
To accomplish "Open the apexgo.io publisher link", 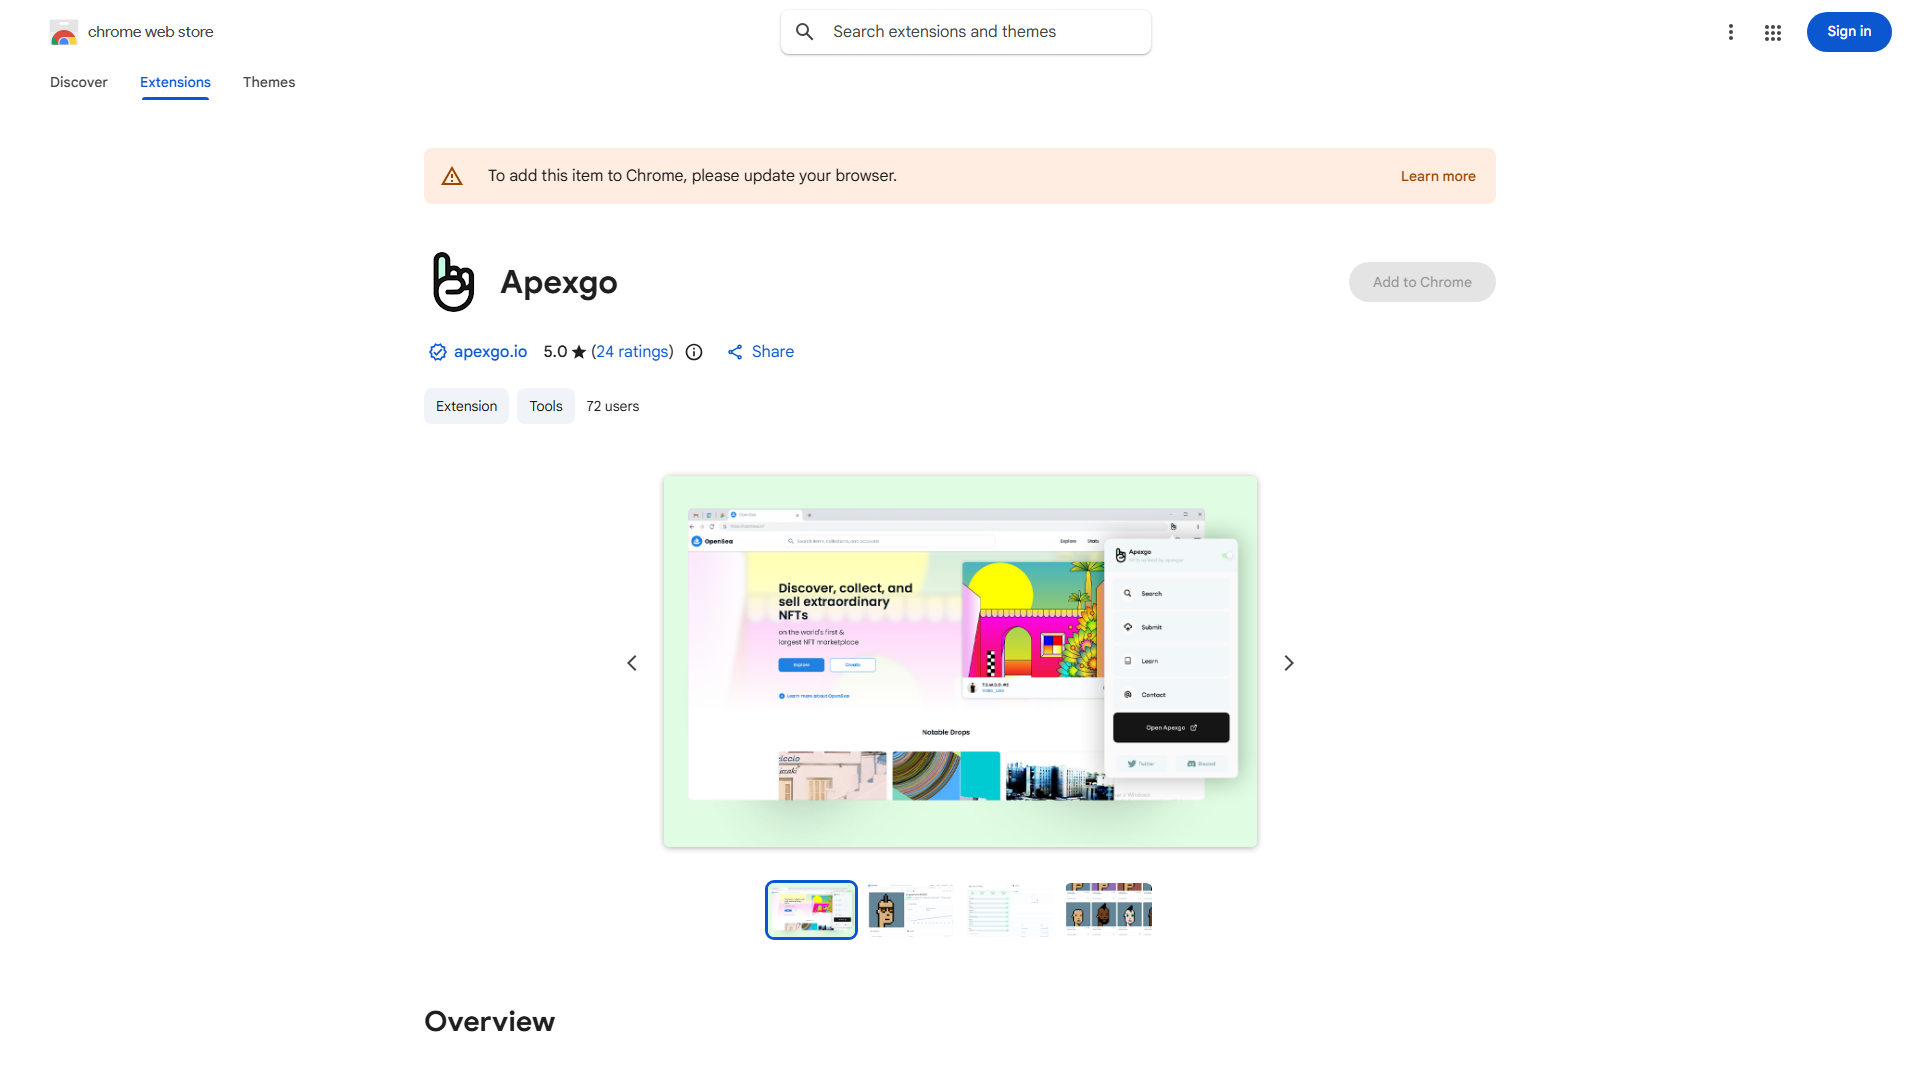I will (x=490, y=352).
